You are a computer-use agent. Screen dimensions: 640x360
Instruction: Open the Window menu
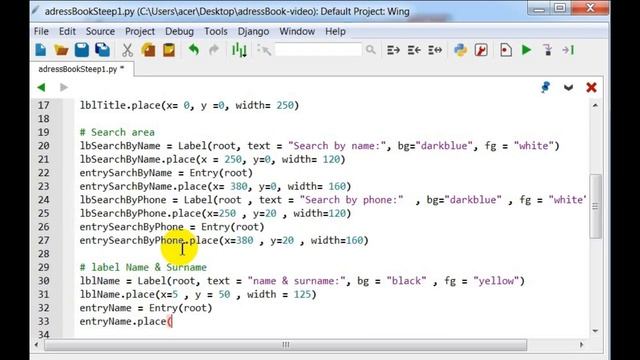[x=297, y=31]
